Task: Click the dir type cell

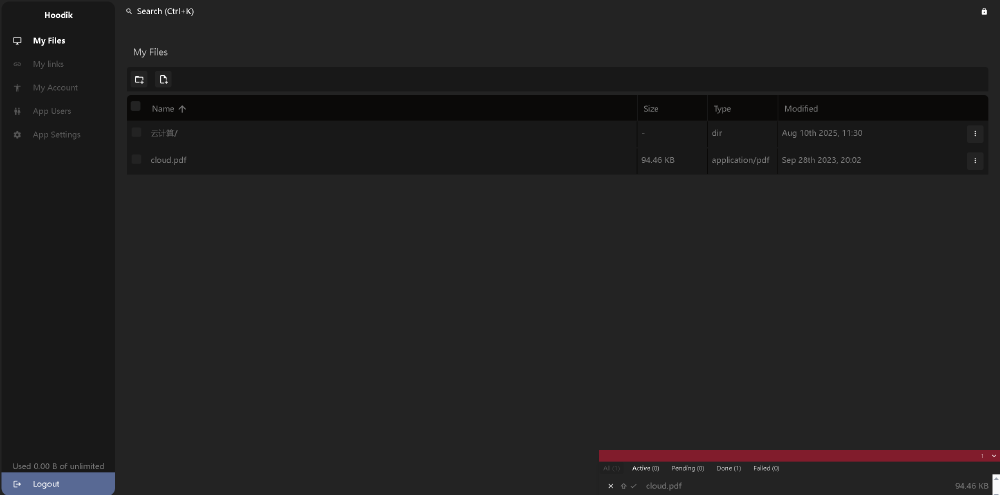Action: [x=717, y=133]
